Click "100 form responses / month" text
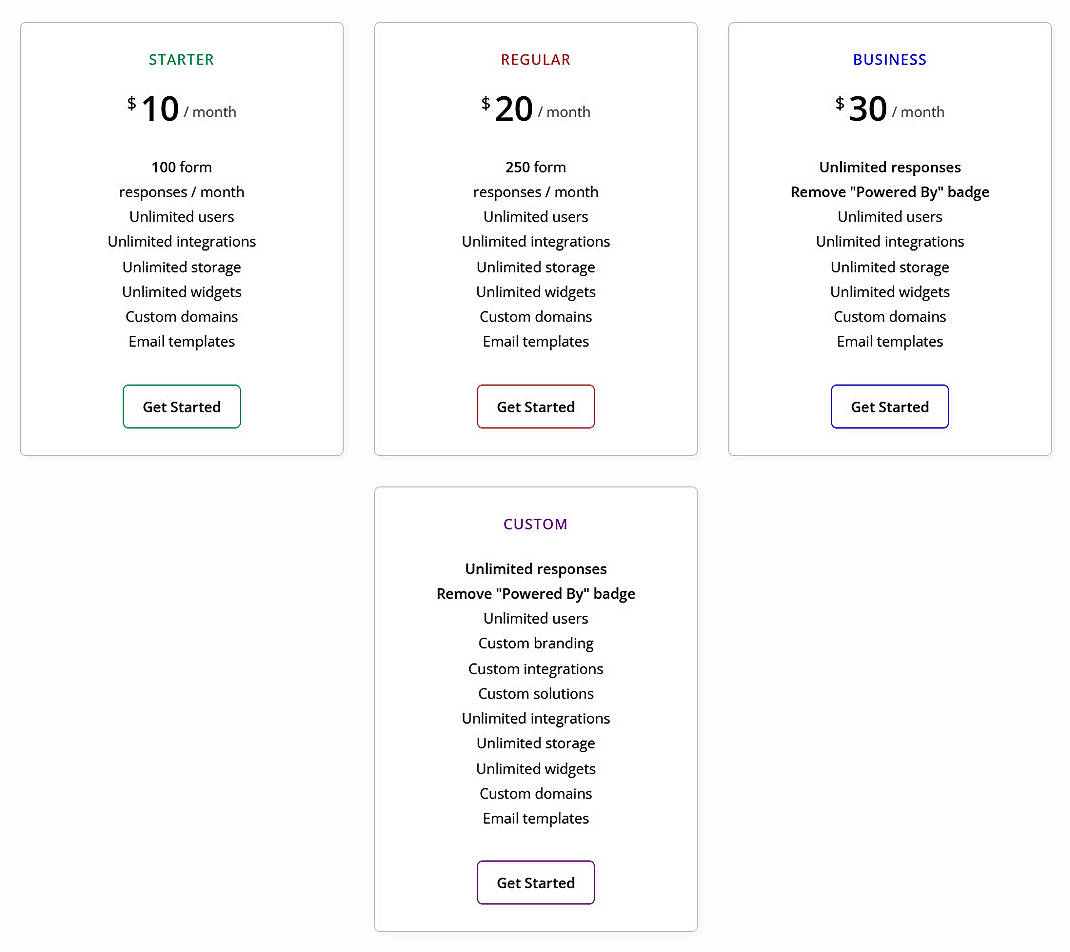 (x=181, y=180)
